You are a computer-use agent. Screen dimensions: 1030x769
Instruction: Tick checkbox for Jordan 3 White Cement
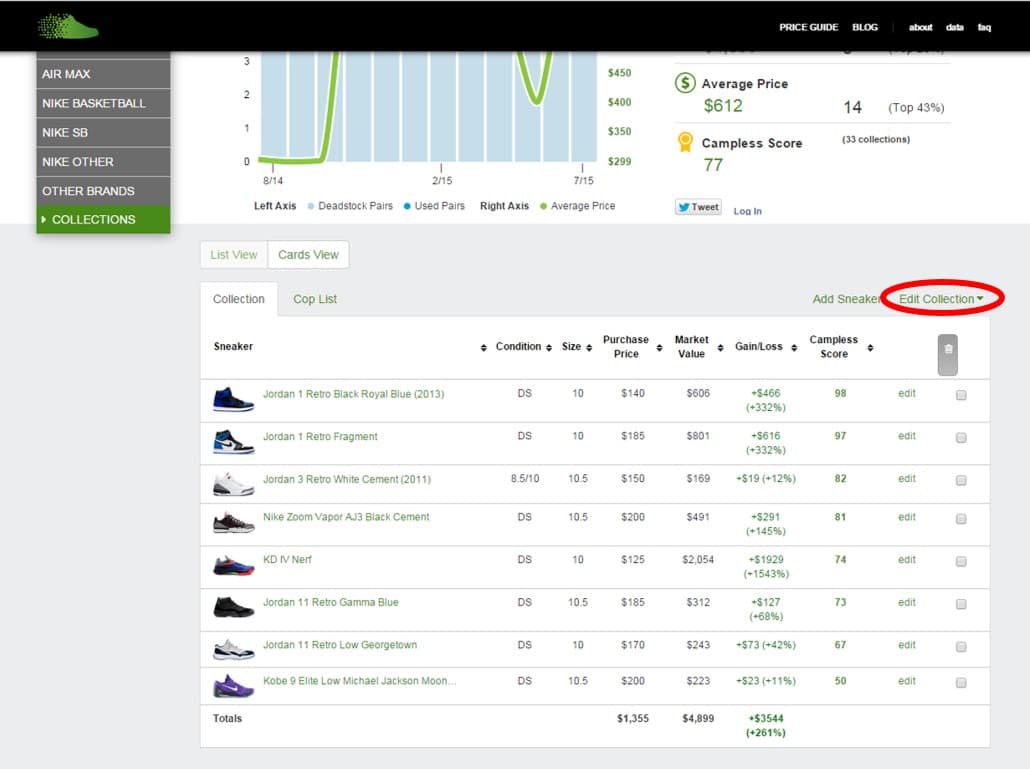click(x=961, y=480)
